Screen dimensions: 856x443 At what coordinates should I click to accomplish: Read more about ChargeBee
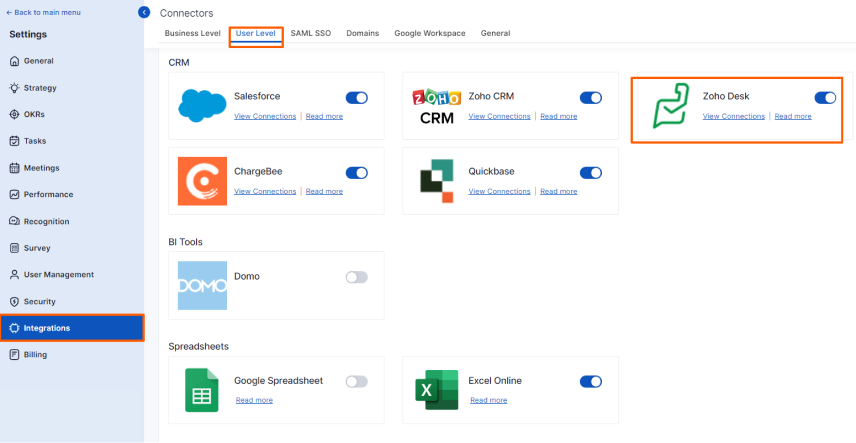(324, 192)
